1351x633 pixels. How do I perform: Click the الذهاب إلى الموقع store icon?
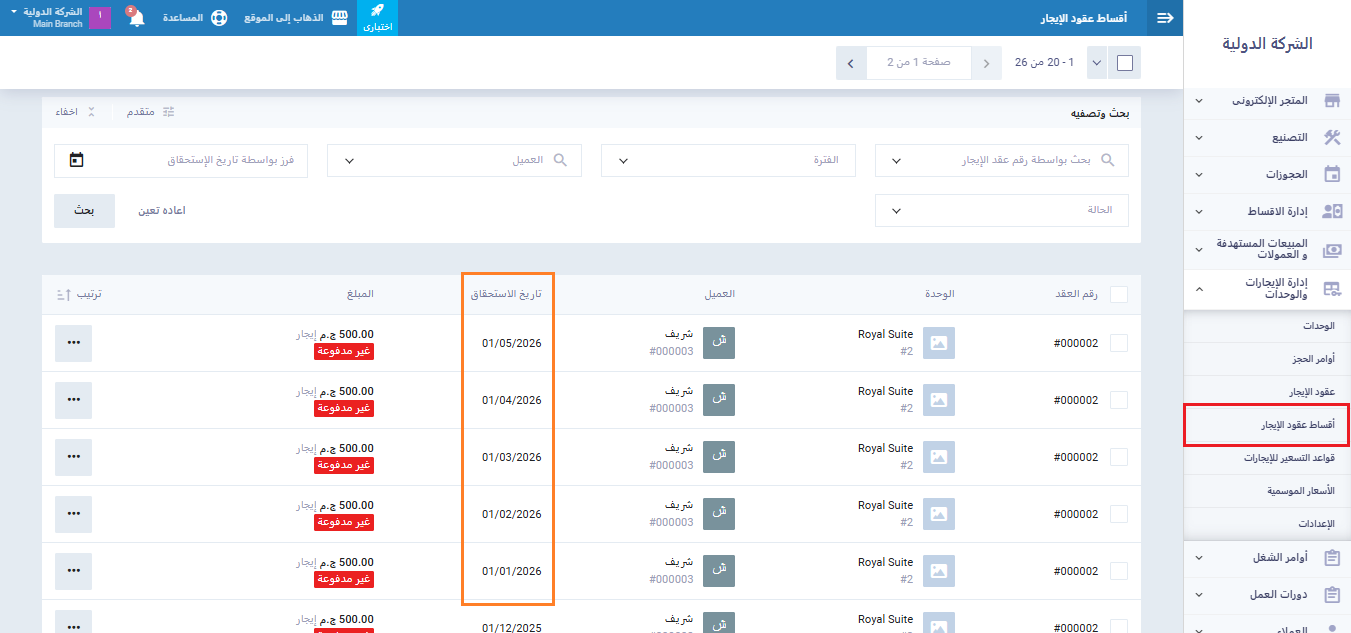click(340, 18)
